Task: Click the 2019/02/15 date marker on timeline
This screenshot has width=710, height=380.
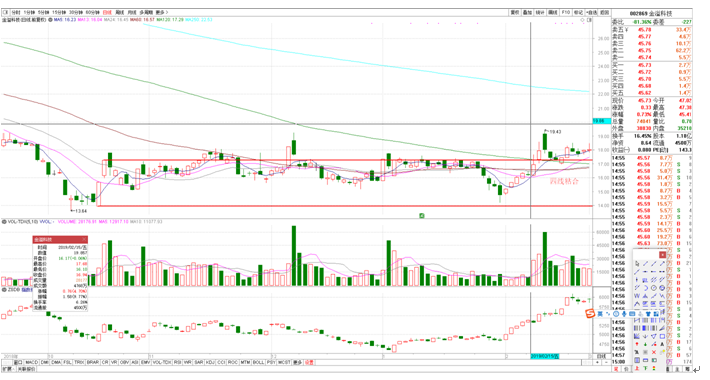Action: pos(545,356)
